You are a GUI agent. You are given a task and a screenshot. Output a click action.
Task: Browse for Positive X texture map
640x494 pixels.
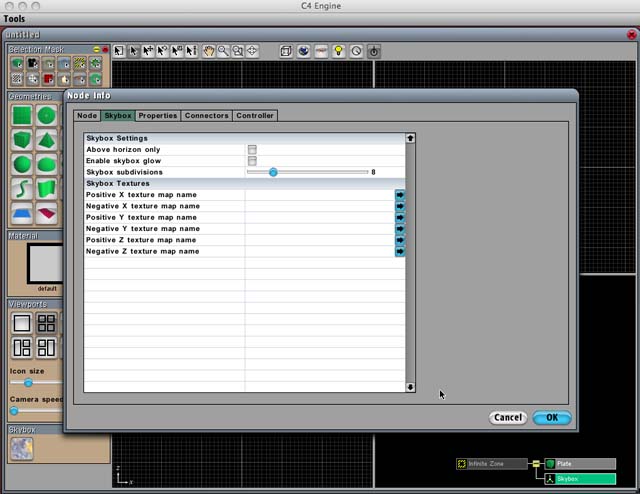click(x=400, y=195)
